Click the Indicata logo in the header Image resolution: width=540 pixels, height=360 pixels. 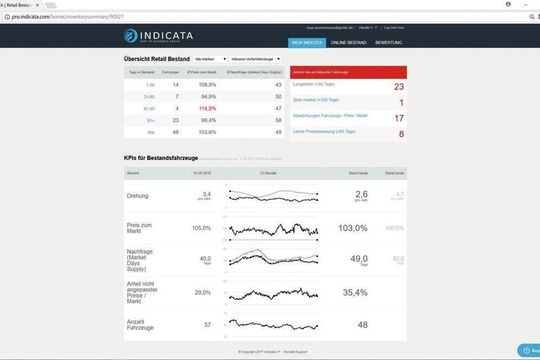[158, 36]
